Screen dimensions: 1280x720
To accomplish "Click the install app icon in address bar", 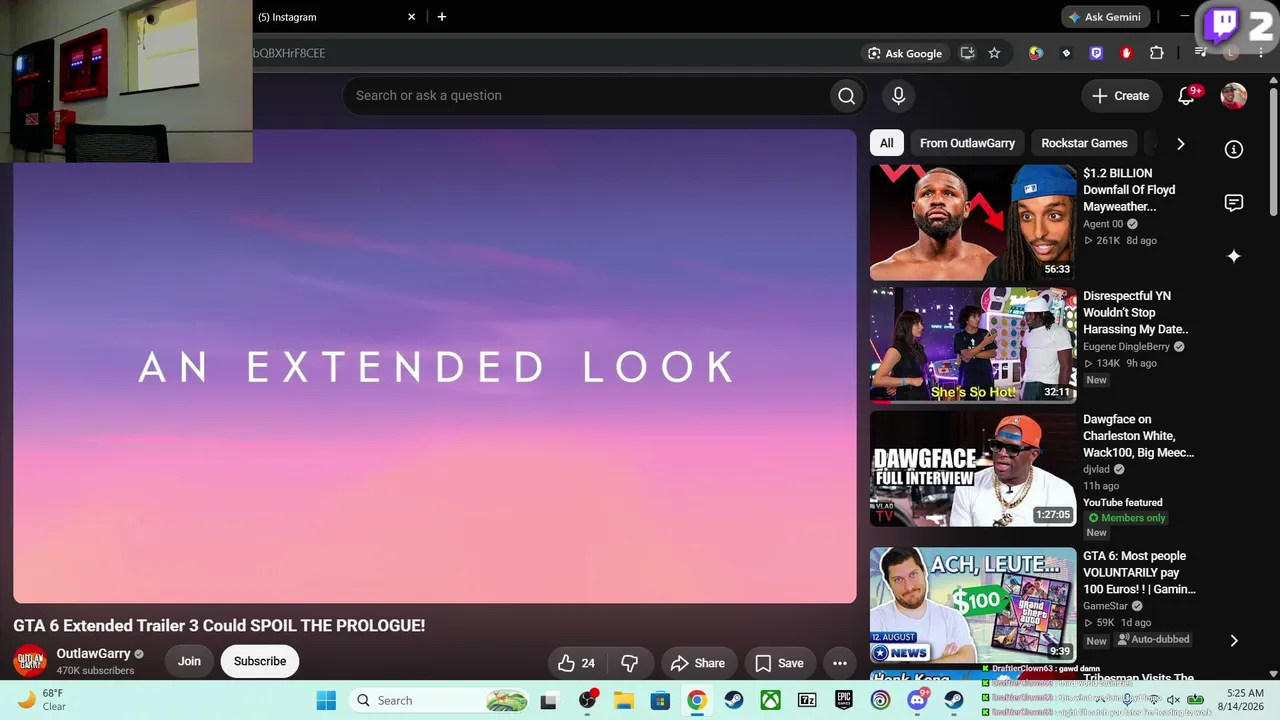I will click(967, 53).
